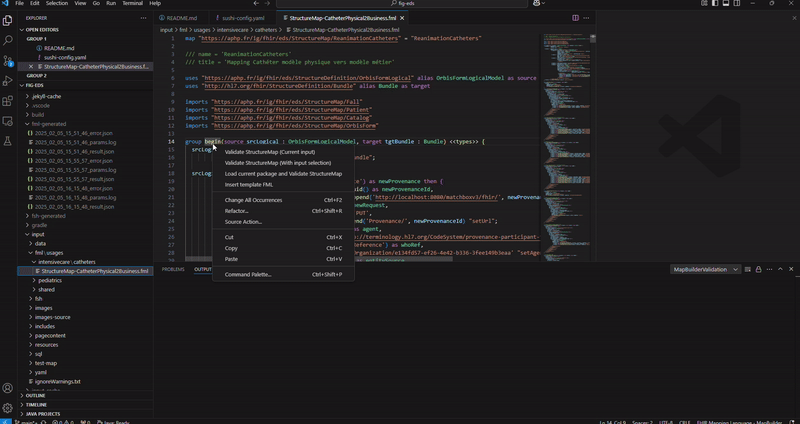Open the Testing flask view
Screen dimensions: 800x424
click(x=8, y=141)
